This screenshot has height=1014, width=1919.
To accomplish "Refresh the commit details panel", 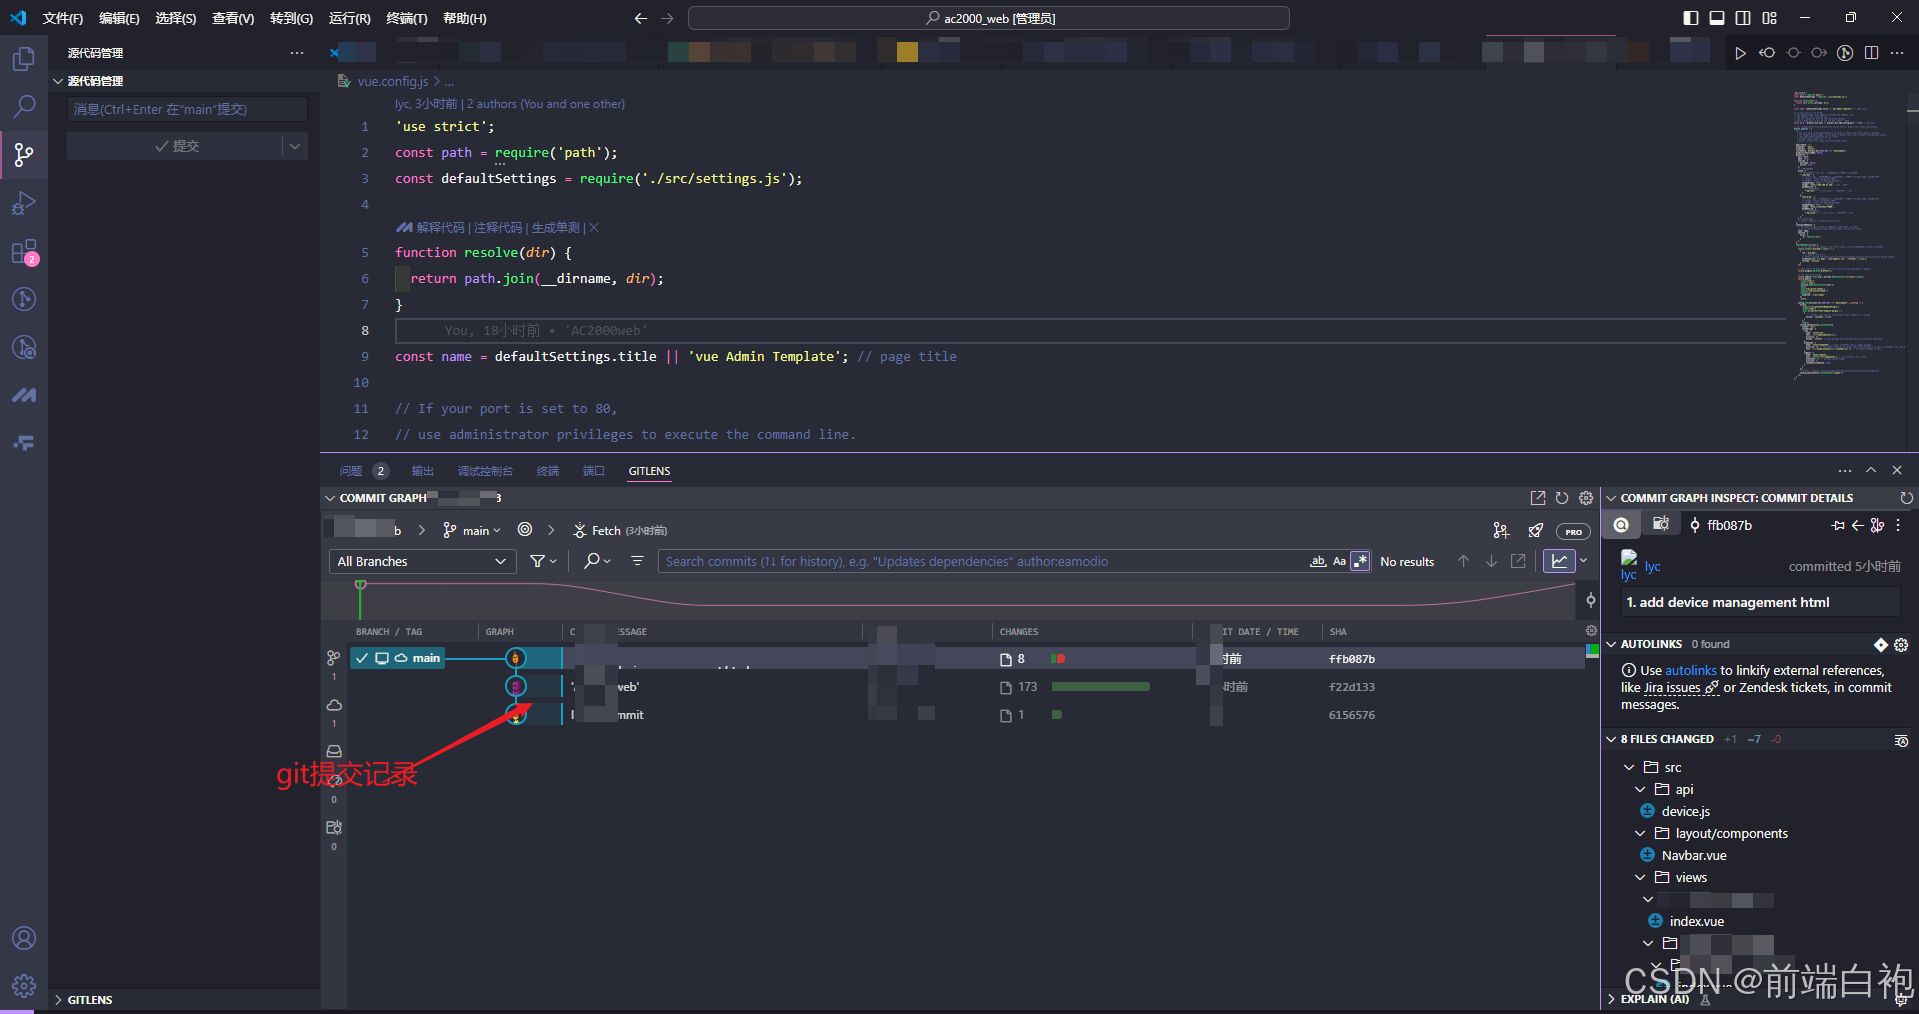I will [1906, 498].
